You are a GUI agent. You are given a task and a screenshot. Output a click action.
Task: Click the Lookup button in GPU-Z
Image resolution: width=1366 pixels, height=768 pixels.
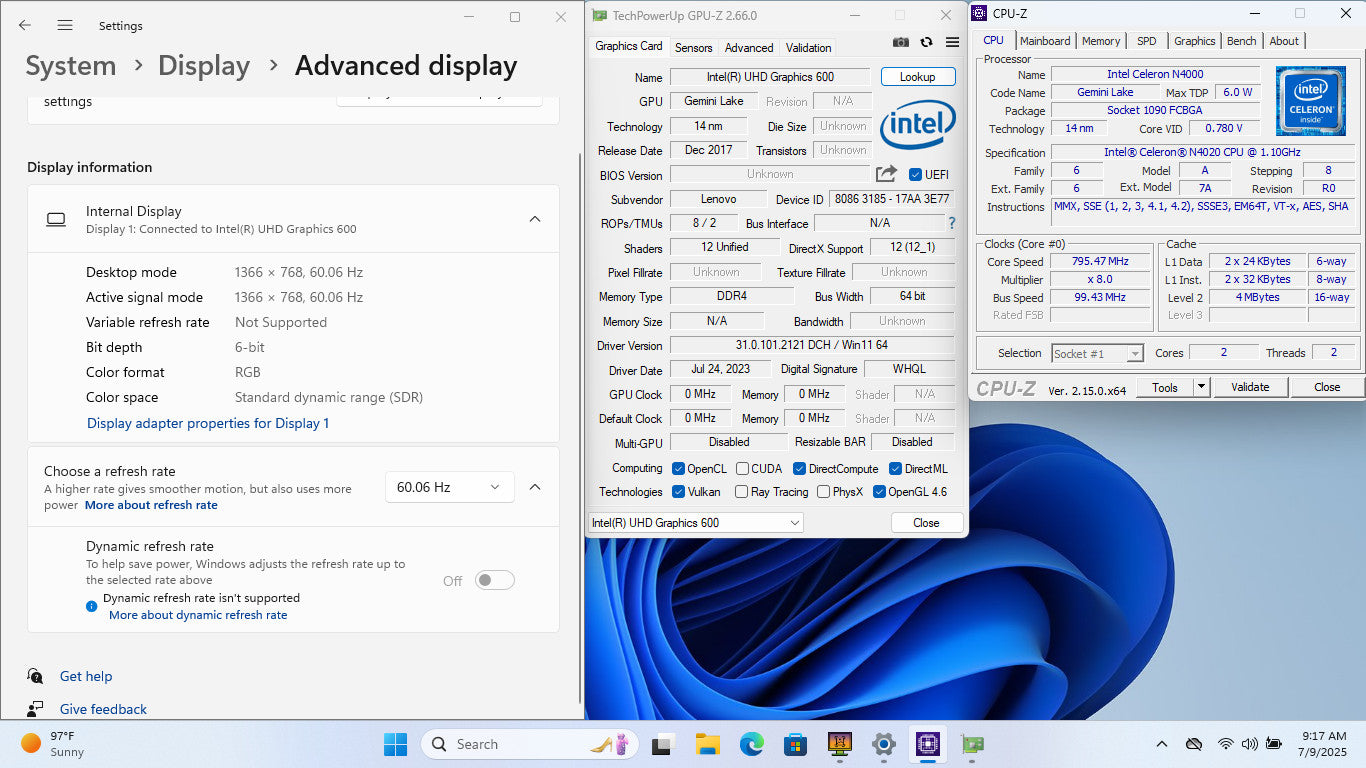click(917, 77)
